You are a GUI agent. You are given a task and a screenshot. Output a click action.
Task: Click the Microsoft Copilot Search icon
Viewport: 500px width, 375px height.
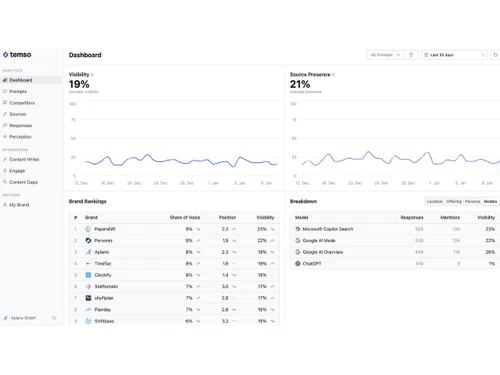[298, 229]
